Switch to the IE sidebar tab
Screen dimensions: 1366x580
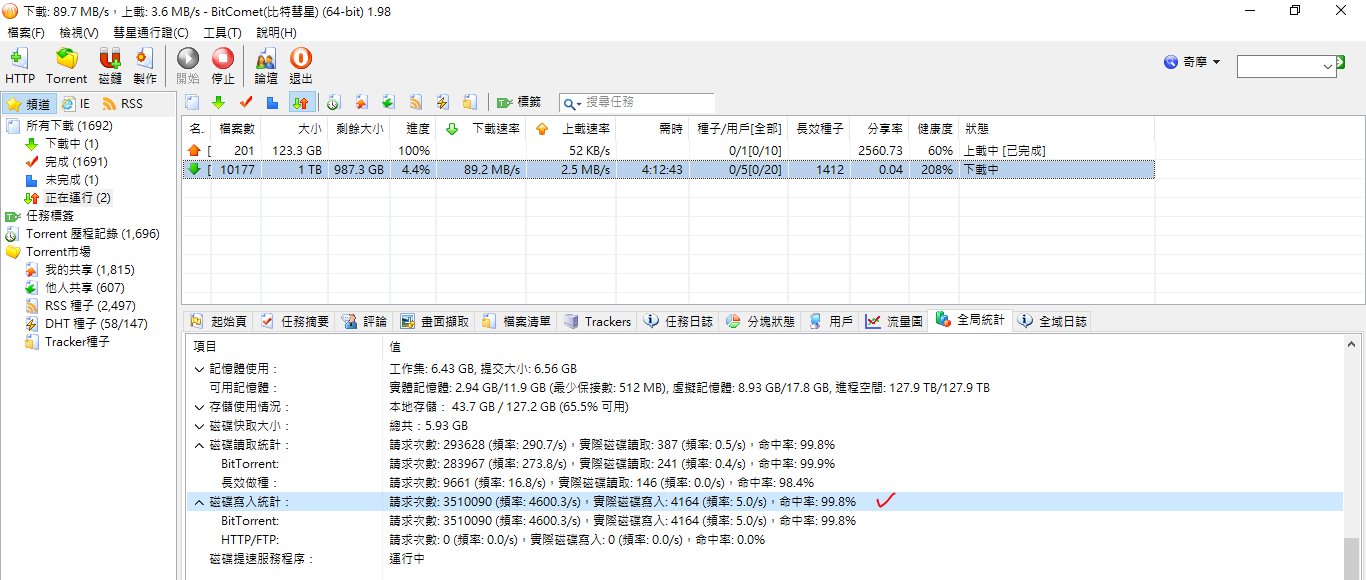[76, 103]
